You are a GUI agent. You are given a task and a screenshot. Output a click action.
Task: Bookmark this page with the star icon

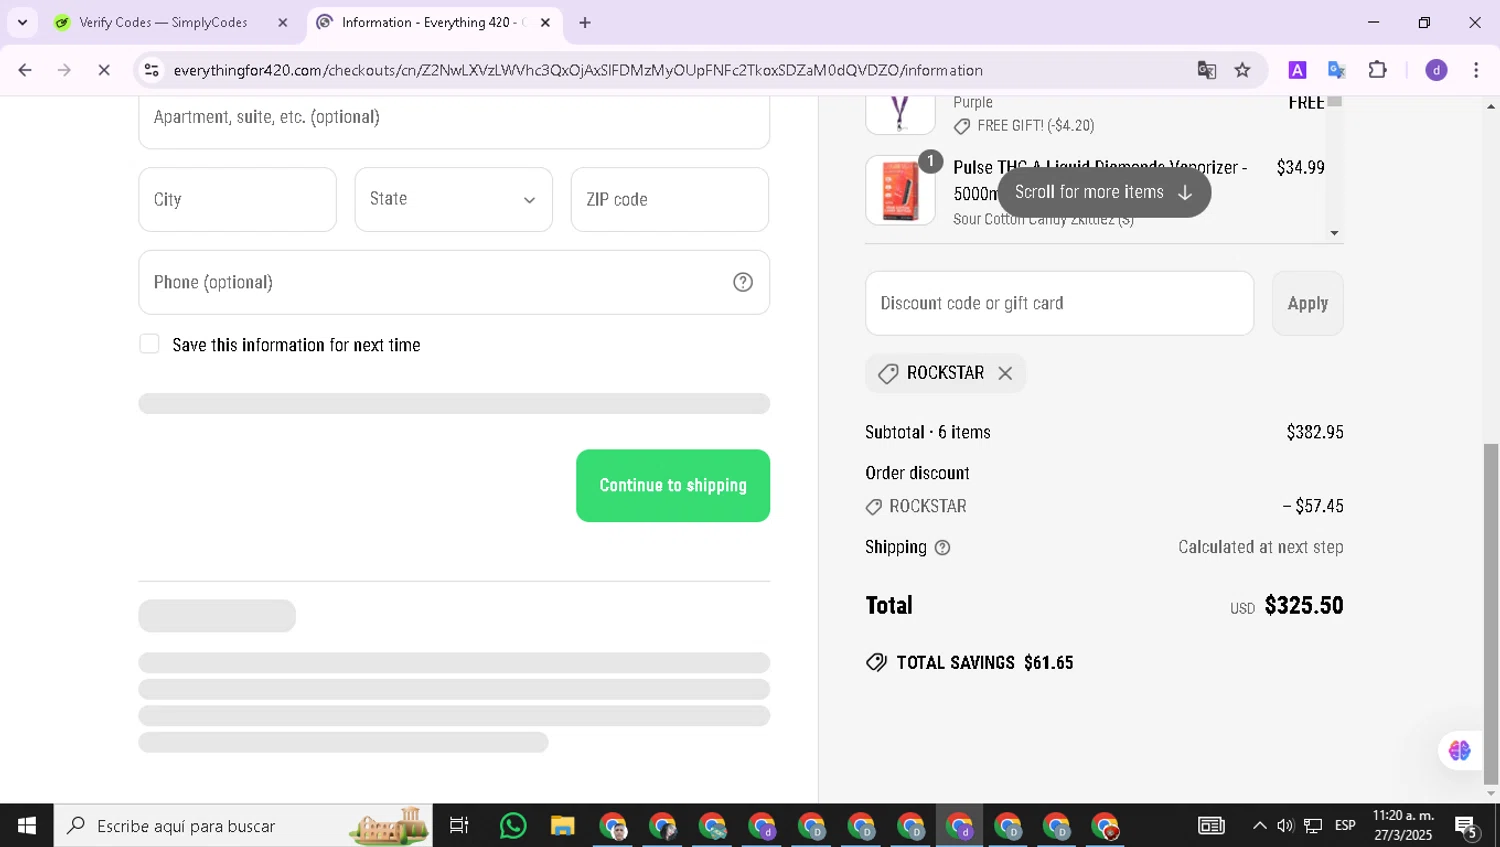[1242, 70]
